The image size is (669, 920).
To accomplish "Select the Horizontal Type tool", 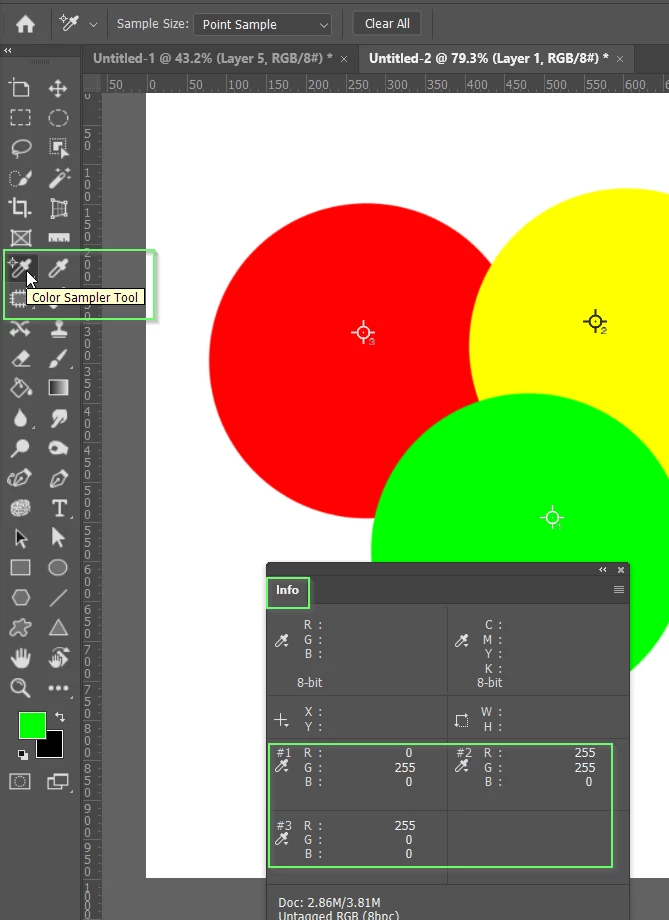I will pos(58,508).
